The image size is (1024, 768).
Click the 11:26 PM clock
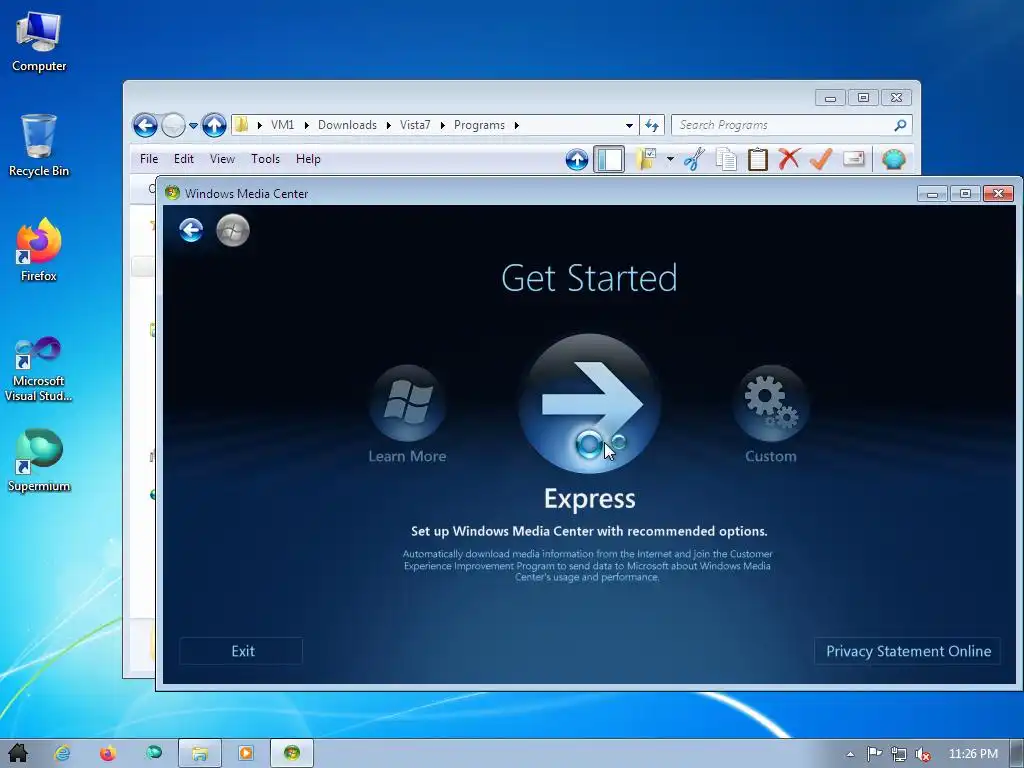click(973, 754)
